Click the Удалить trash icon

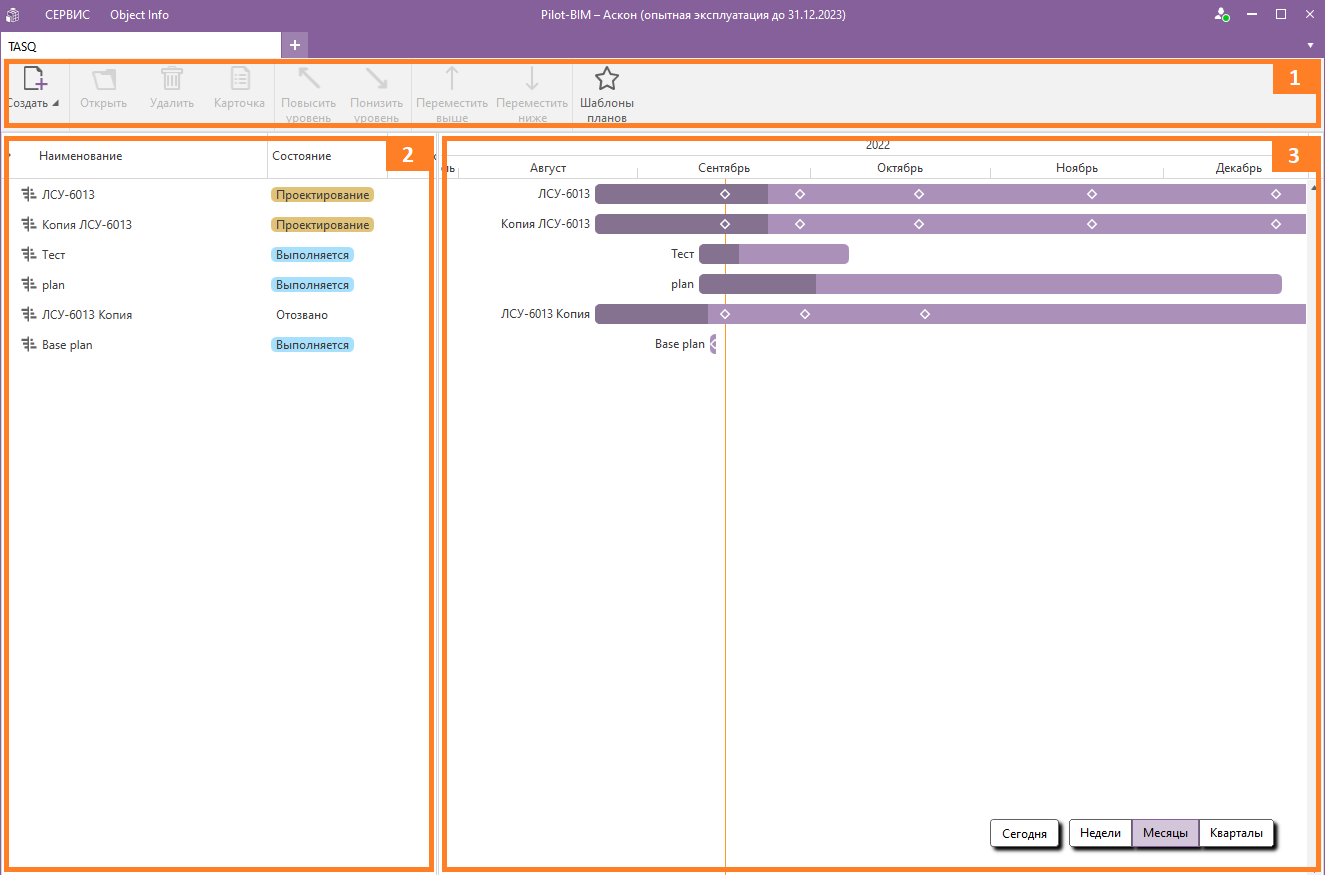(x=172, y=80)
